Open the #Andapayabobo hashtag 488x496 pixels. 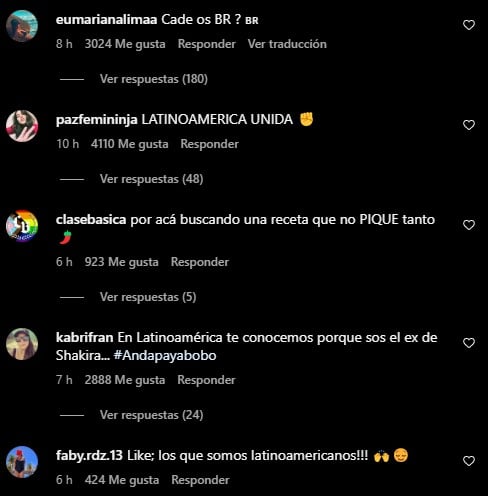165,356
